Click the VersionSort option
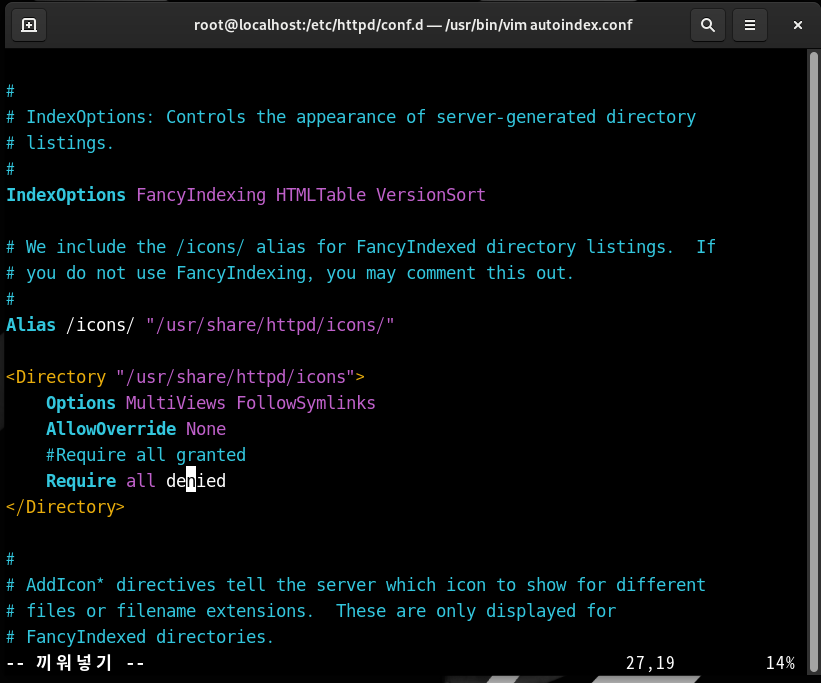Viewport: 821px width, 683px height. 430,195
